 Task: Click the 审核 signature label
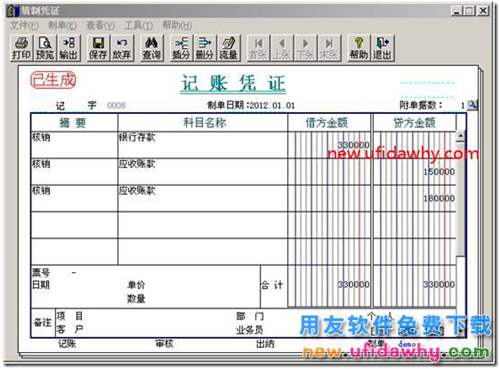[x=164, y=343]
